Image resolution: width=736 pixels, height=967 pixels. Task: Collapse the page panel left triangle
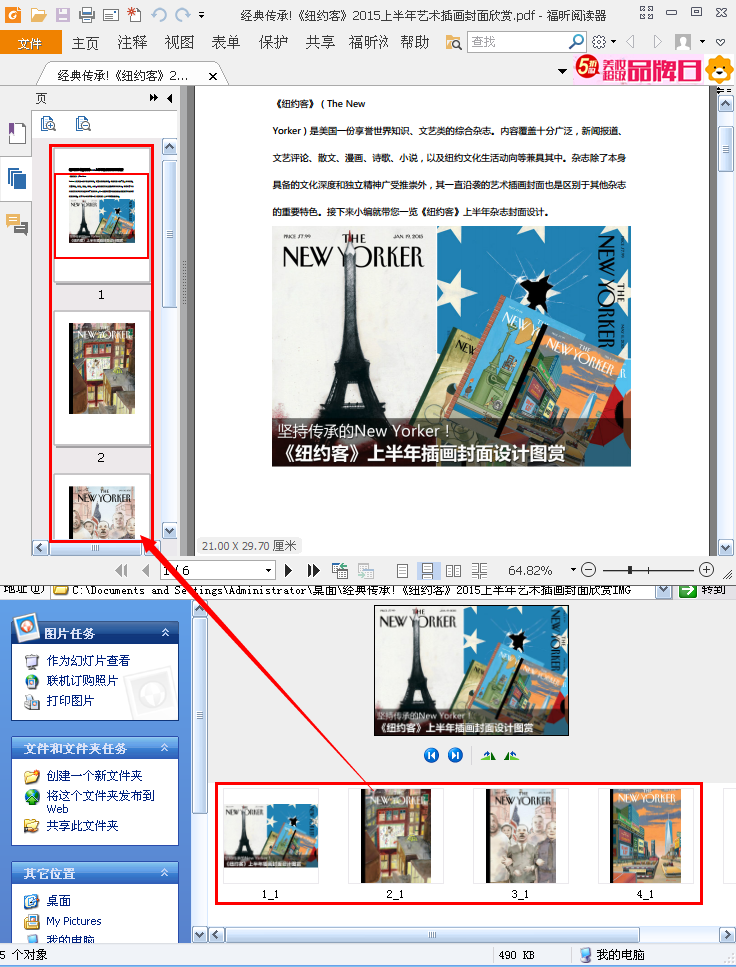(x=170, y=97)
